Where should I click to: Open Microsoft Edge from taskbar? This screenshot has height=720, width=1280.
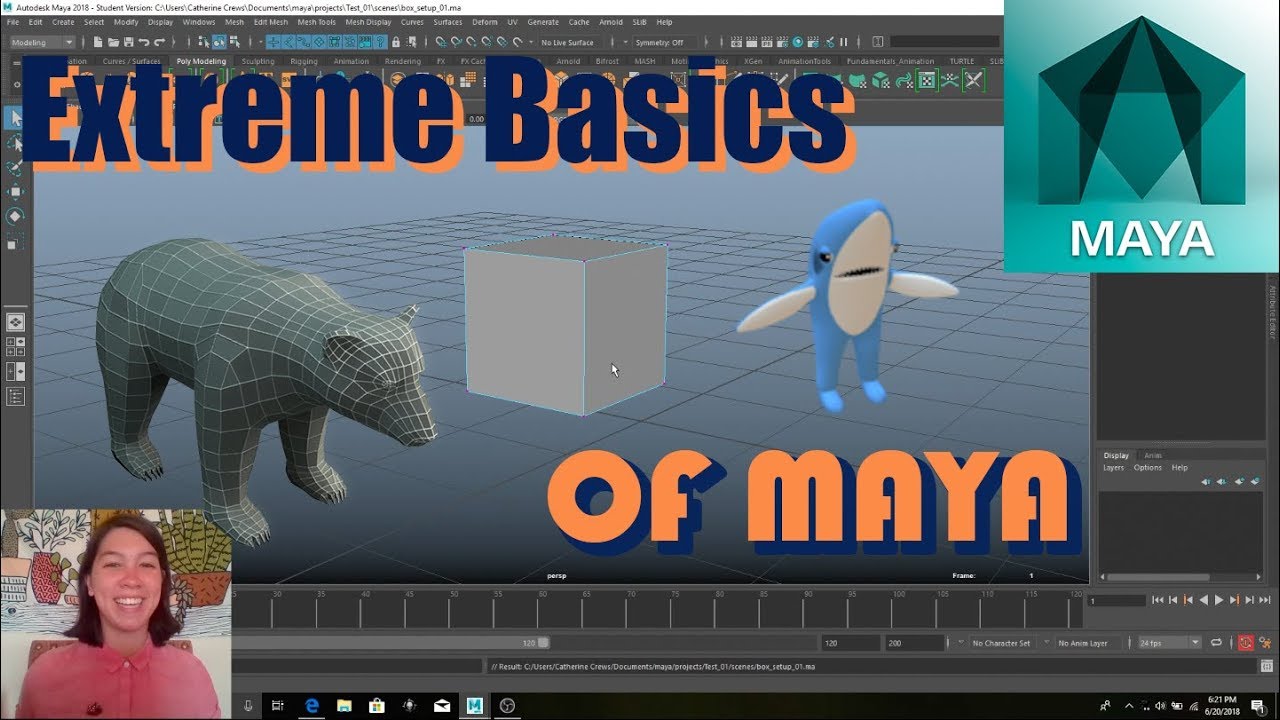coord(311,705)
